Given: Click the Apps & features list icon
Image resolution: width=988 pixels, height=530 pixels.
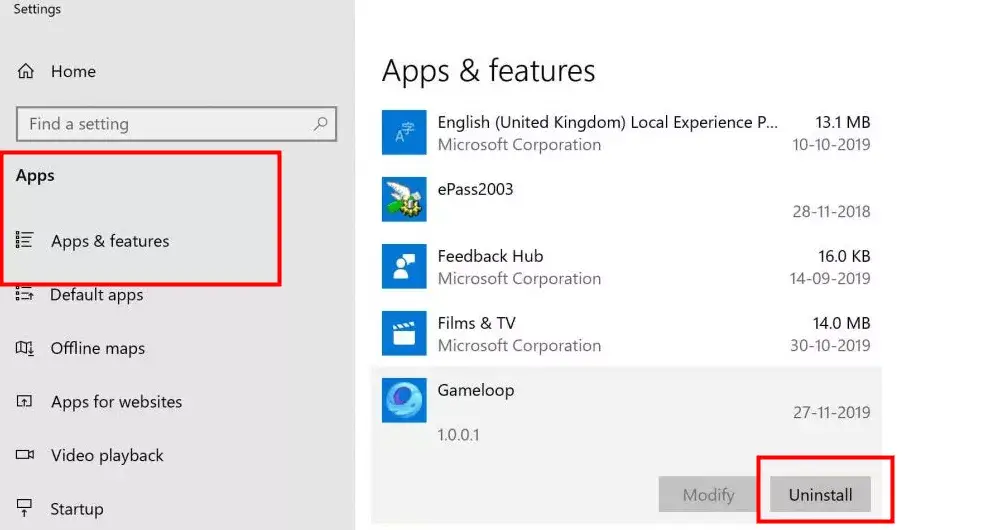Looking at the screenshot, I should click(x=25, y=240).
